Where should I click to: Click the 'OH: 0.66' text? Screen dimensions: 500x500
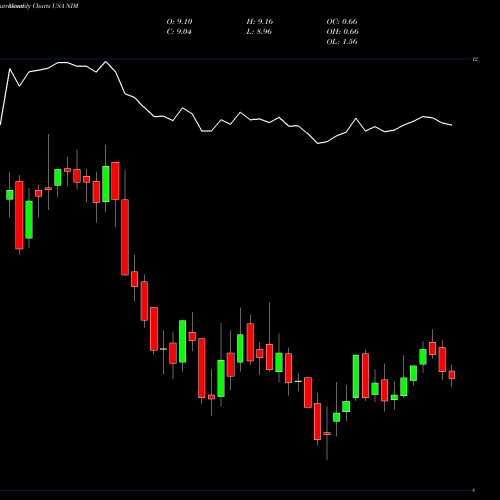tap(342, 32)
